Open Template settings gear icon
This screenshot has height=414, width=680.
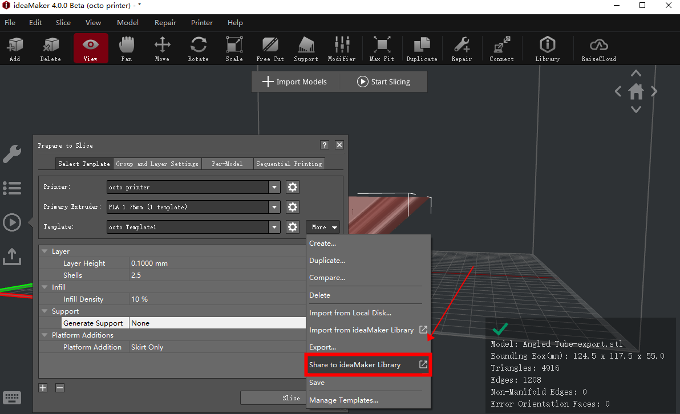click(x=293, y=227)
